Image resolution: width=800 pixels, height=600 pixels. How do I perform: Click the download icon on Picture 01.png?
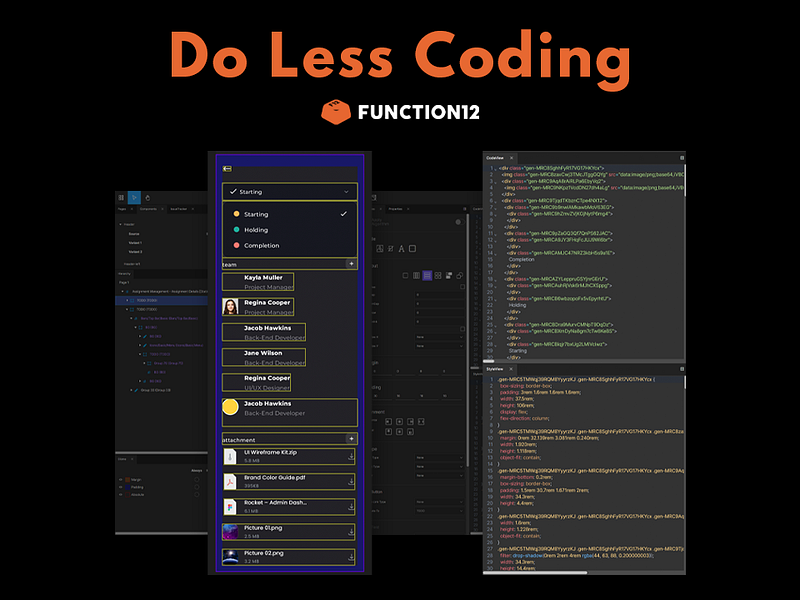tap(351, 530)
